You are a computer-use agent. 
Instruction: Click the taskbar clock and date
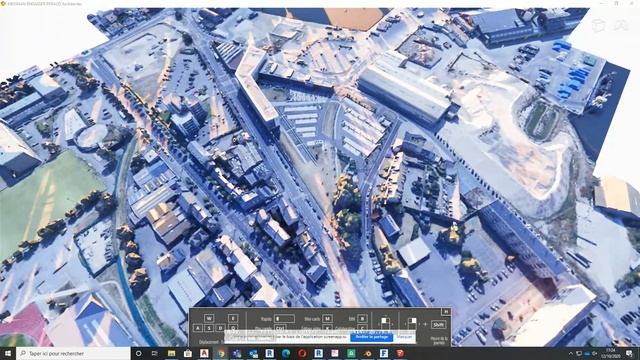pos(611,353)
